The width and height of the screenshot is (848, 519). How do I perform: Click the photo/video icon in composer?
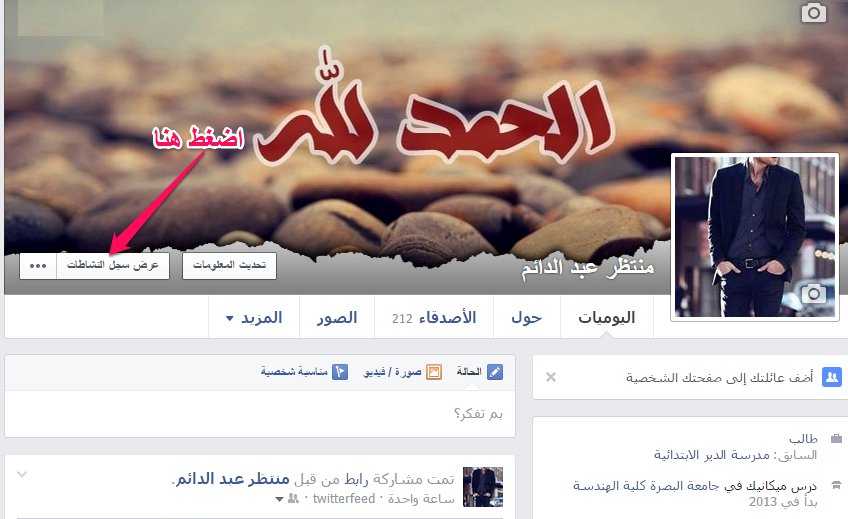coord(434,372)
